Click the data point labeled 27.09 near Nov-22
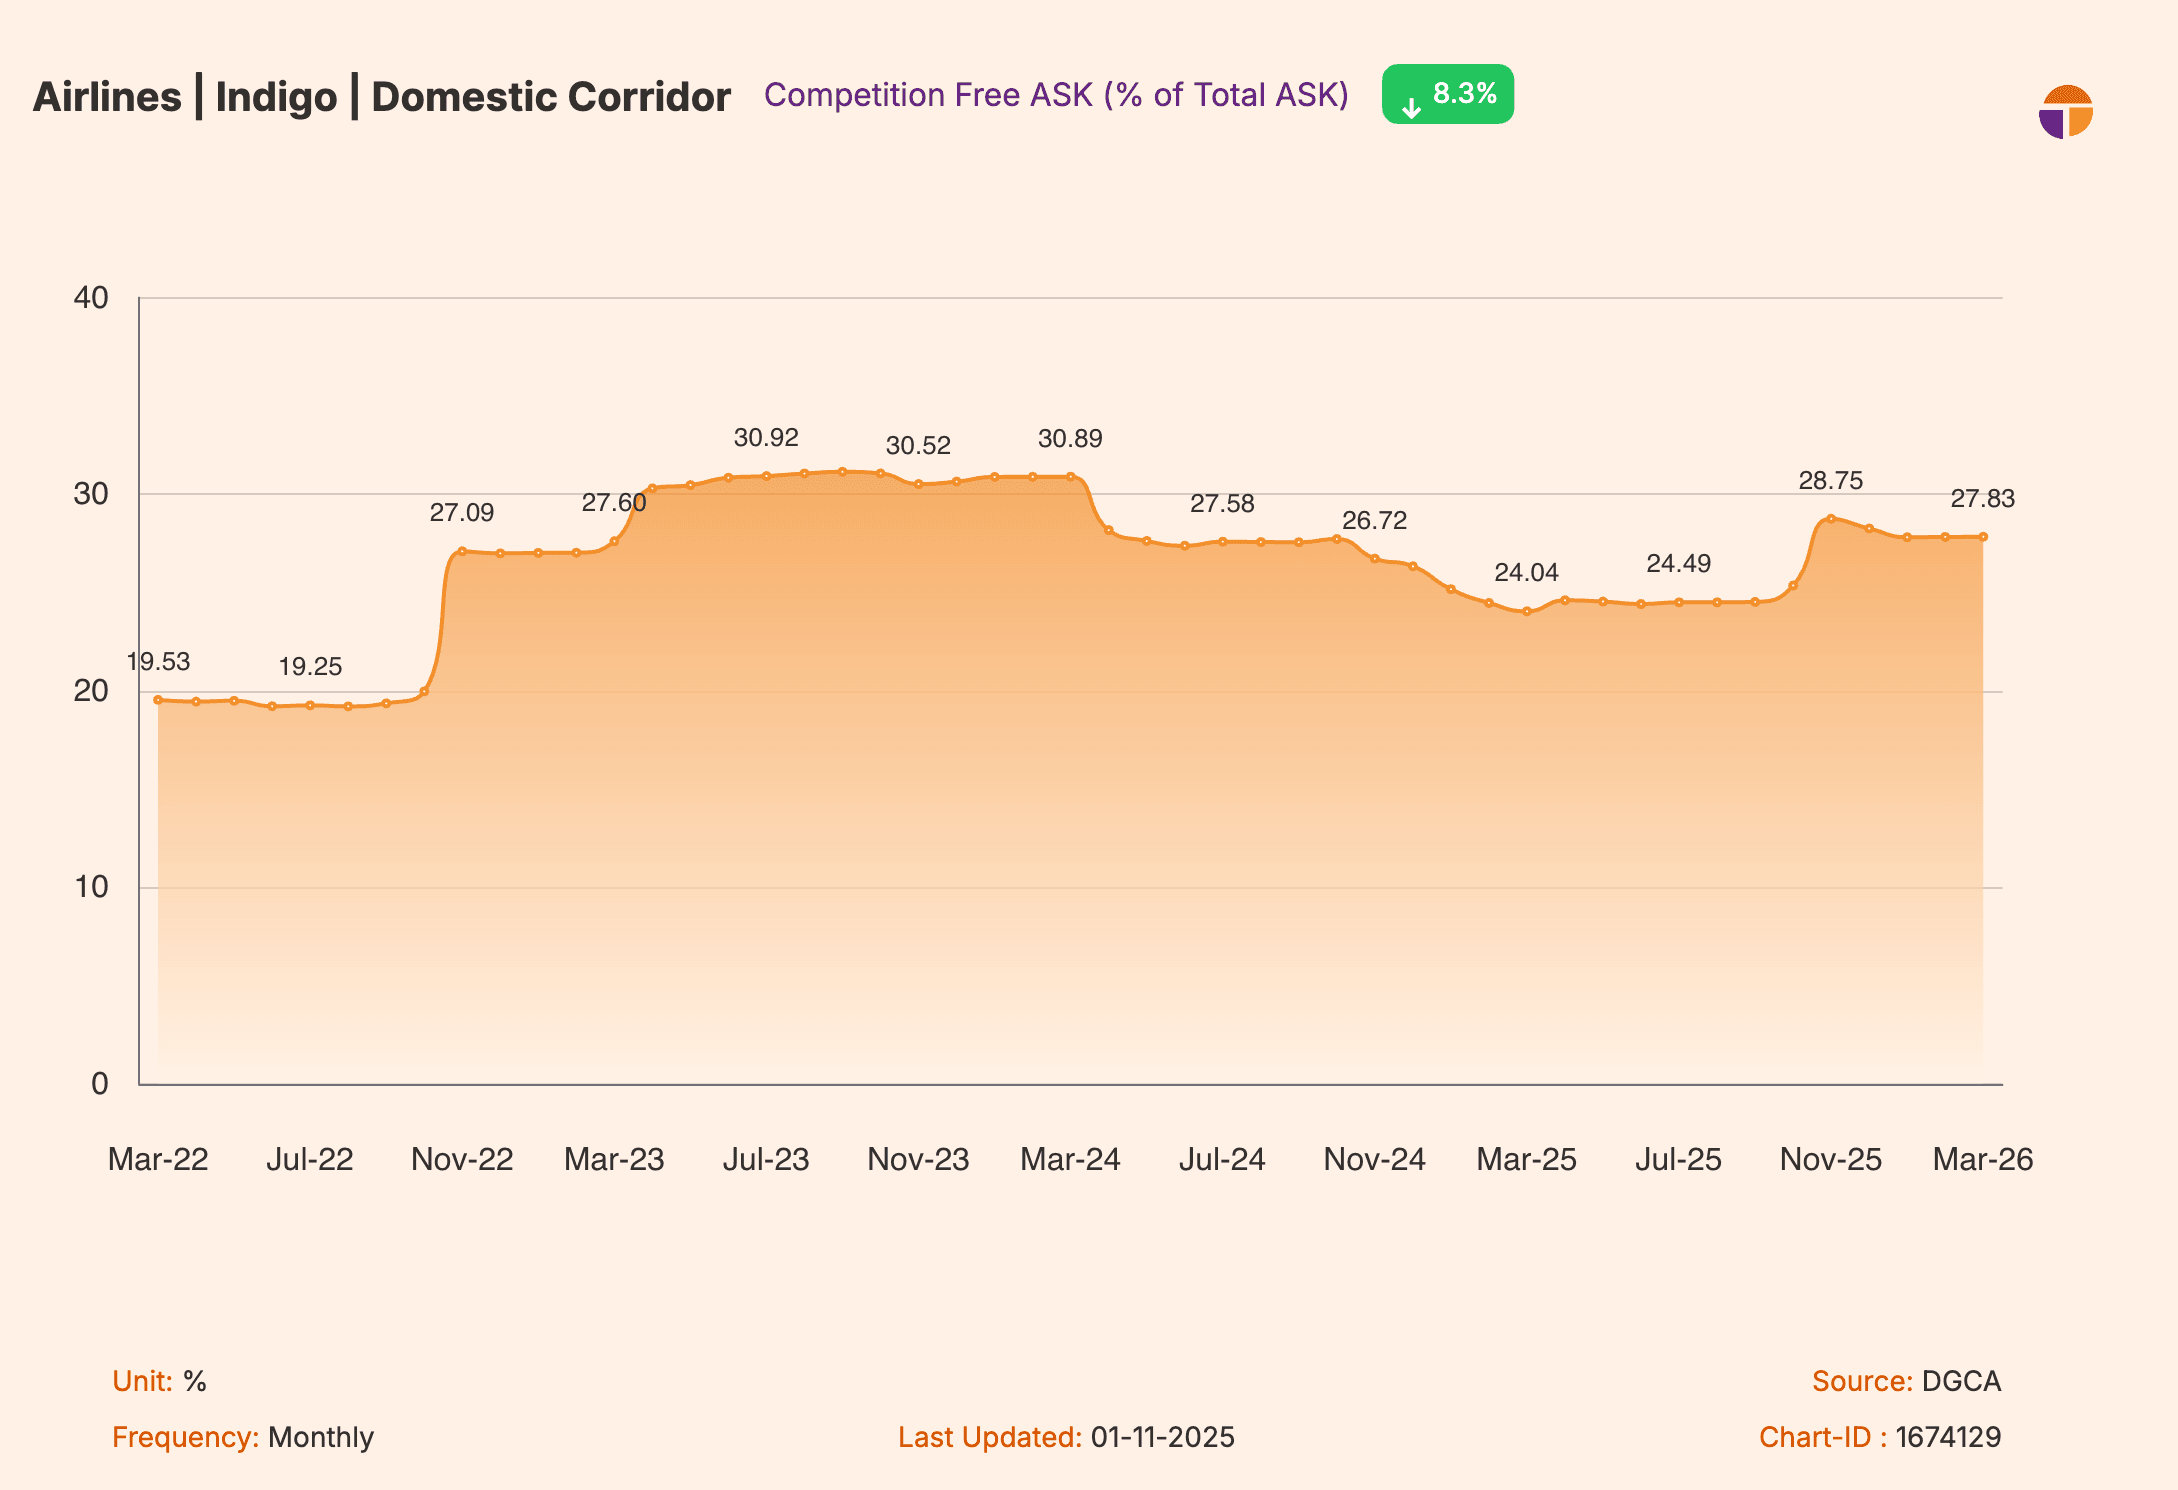Viewport: 2178px width, 1490px height. [x=462, y=549]
